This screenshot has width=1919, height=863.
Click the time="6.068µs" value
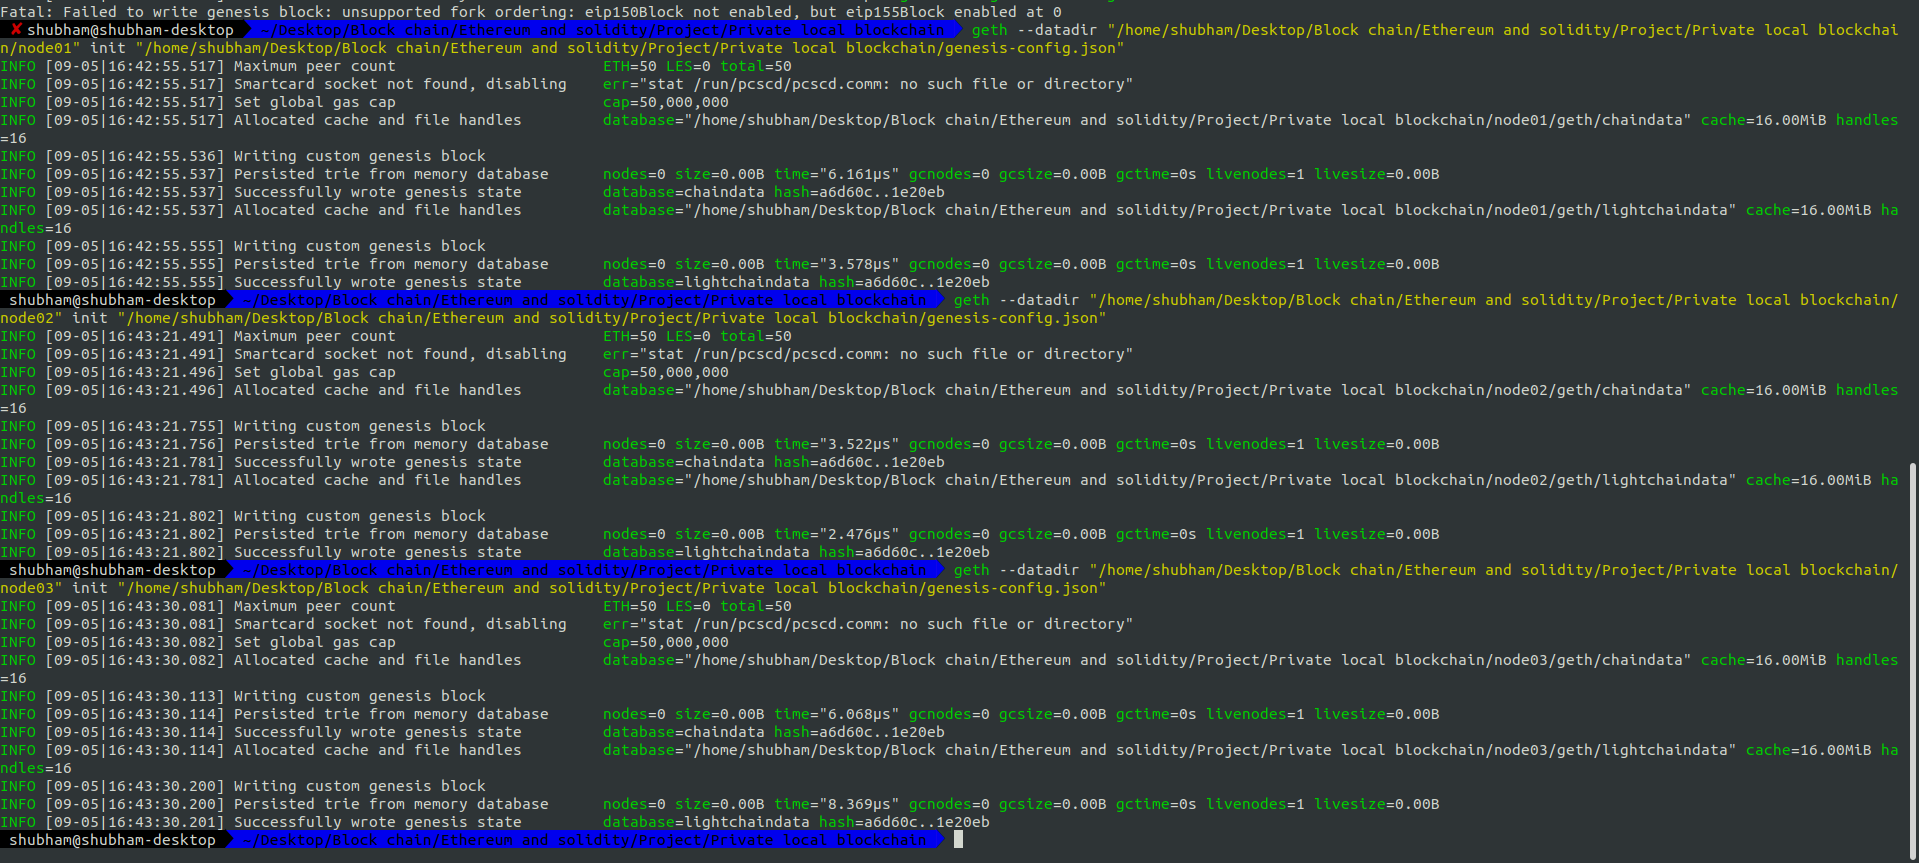point(836,714)
